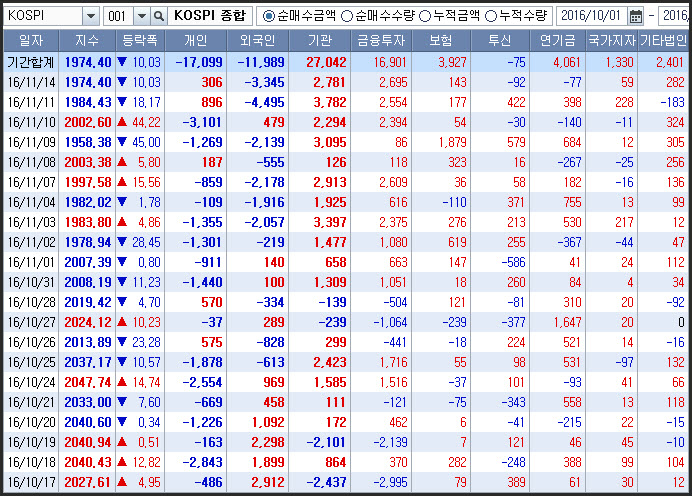Select the 누적수량 radio button

point(491,16)
